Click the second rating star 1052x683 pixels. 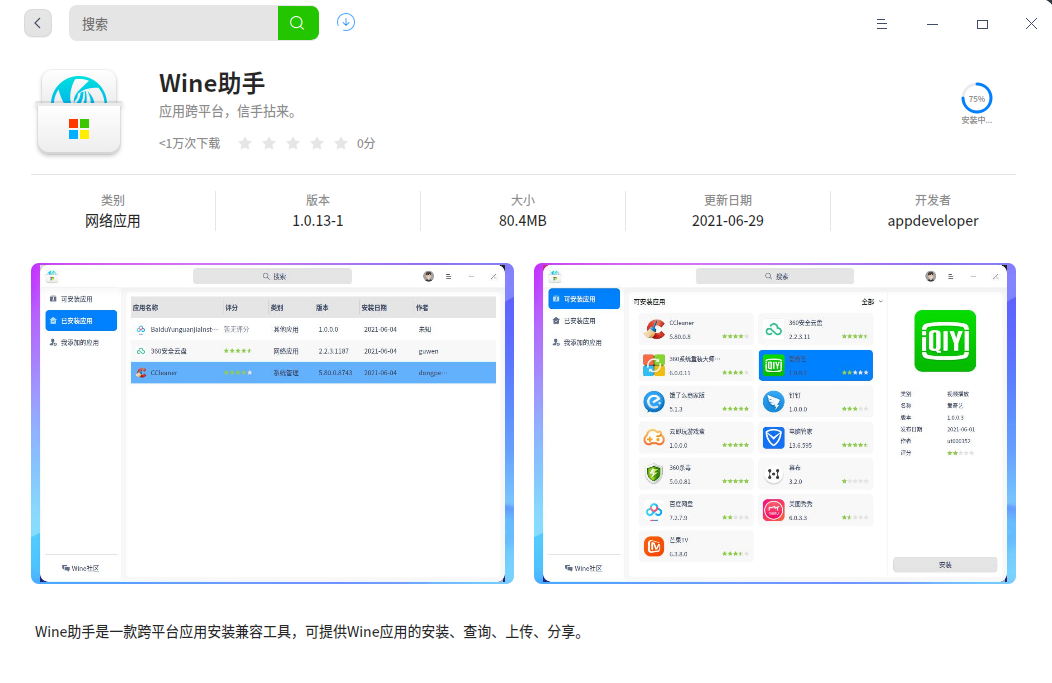pyautogui.click(x=269, y=143)
